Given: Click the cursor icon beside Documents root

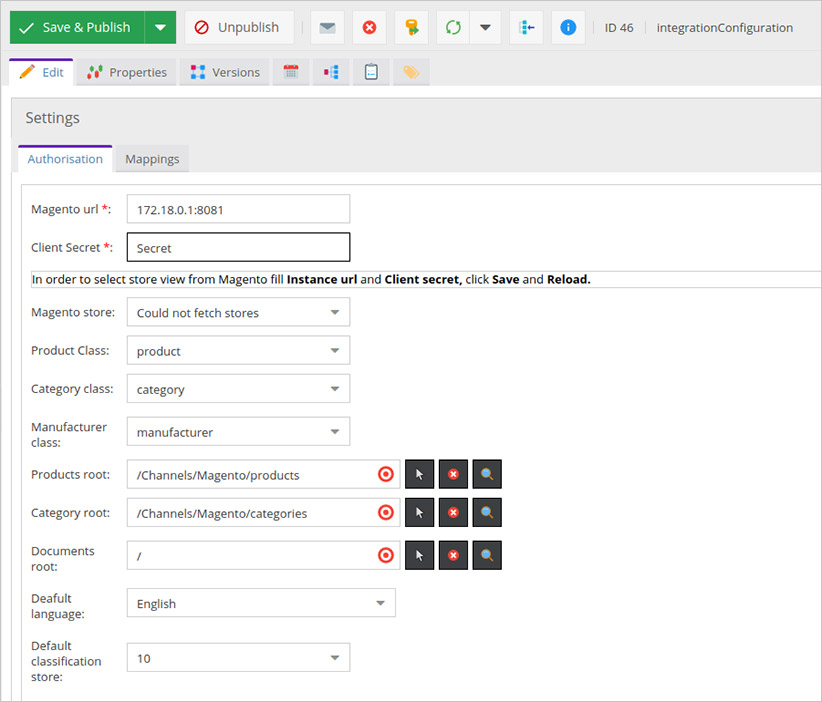Looking at the screenshot, I should pyautogui.click(x=419, y=555).
